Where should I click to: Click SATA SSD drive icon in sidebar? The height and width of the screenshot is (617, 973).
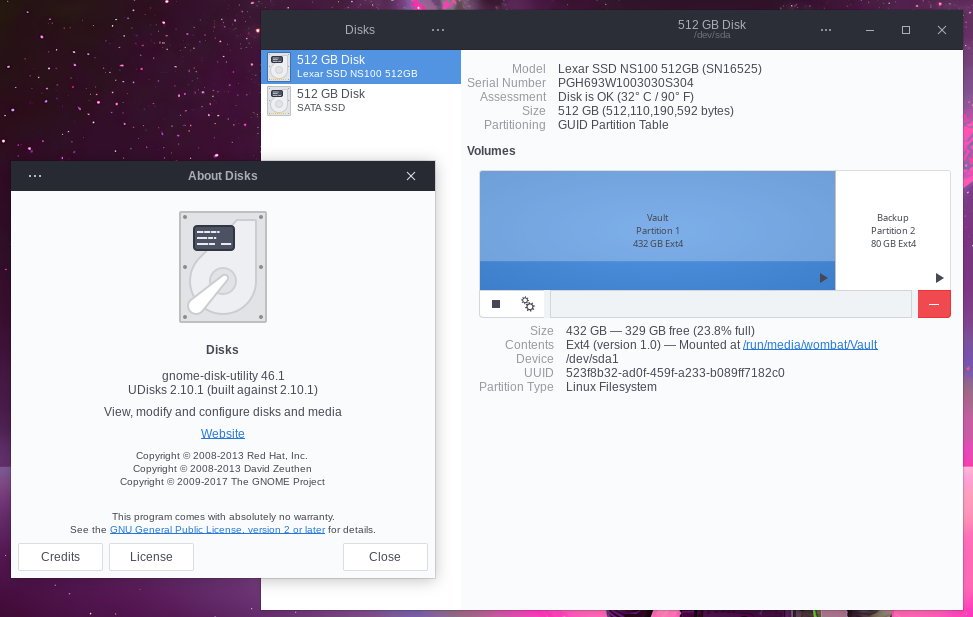(279, 101)
